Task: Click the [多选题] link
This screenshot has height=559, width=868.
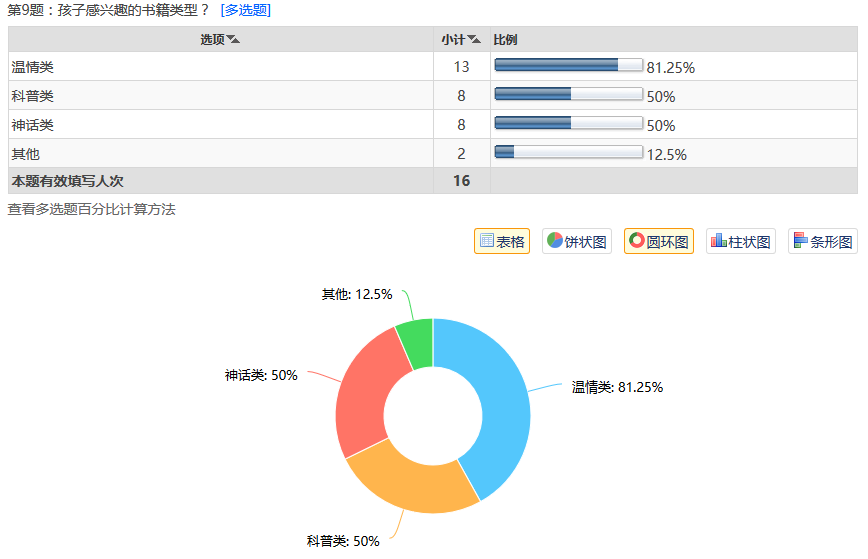Action: 246,10
